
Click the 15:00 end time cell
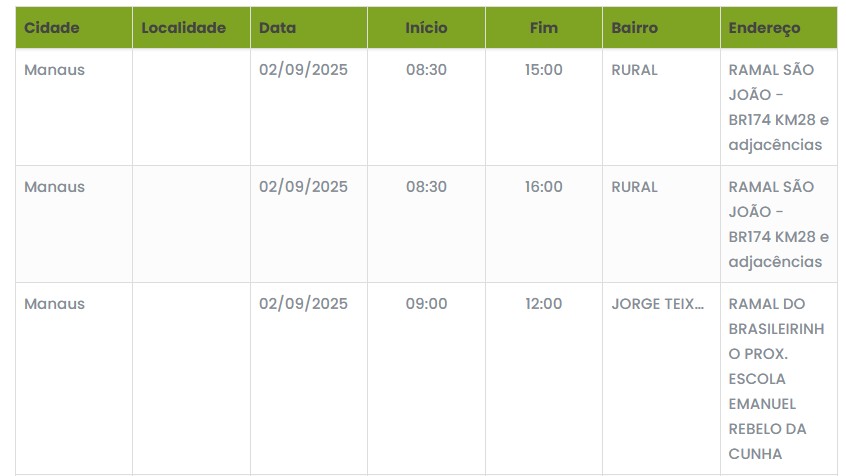(x=544, y=70)
